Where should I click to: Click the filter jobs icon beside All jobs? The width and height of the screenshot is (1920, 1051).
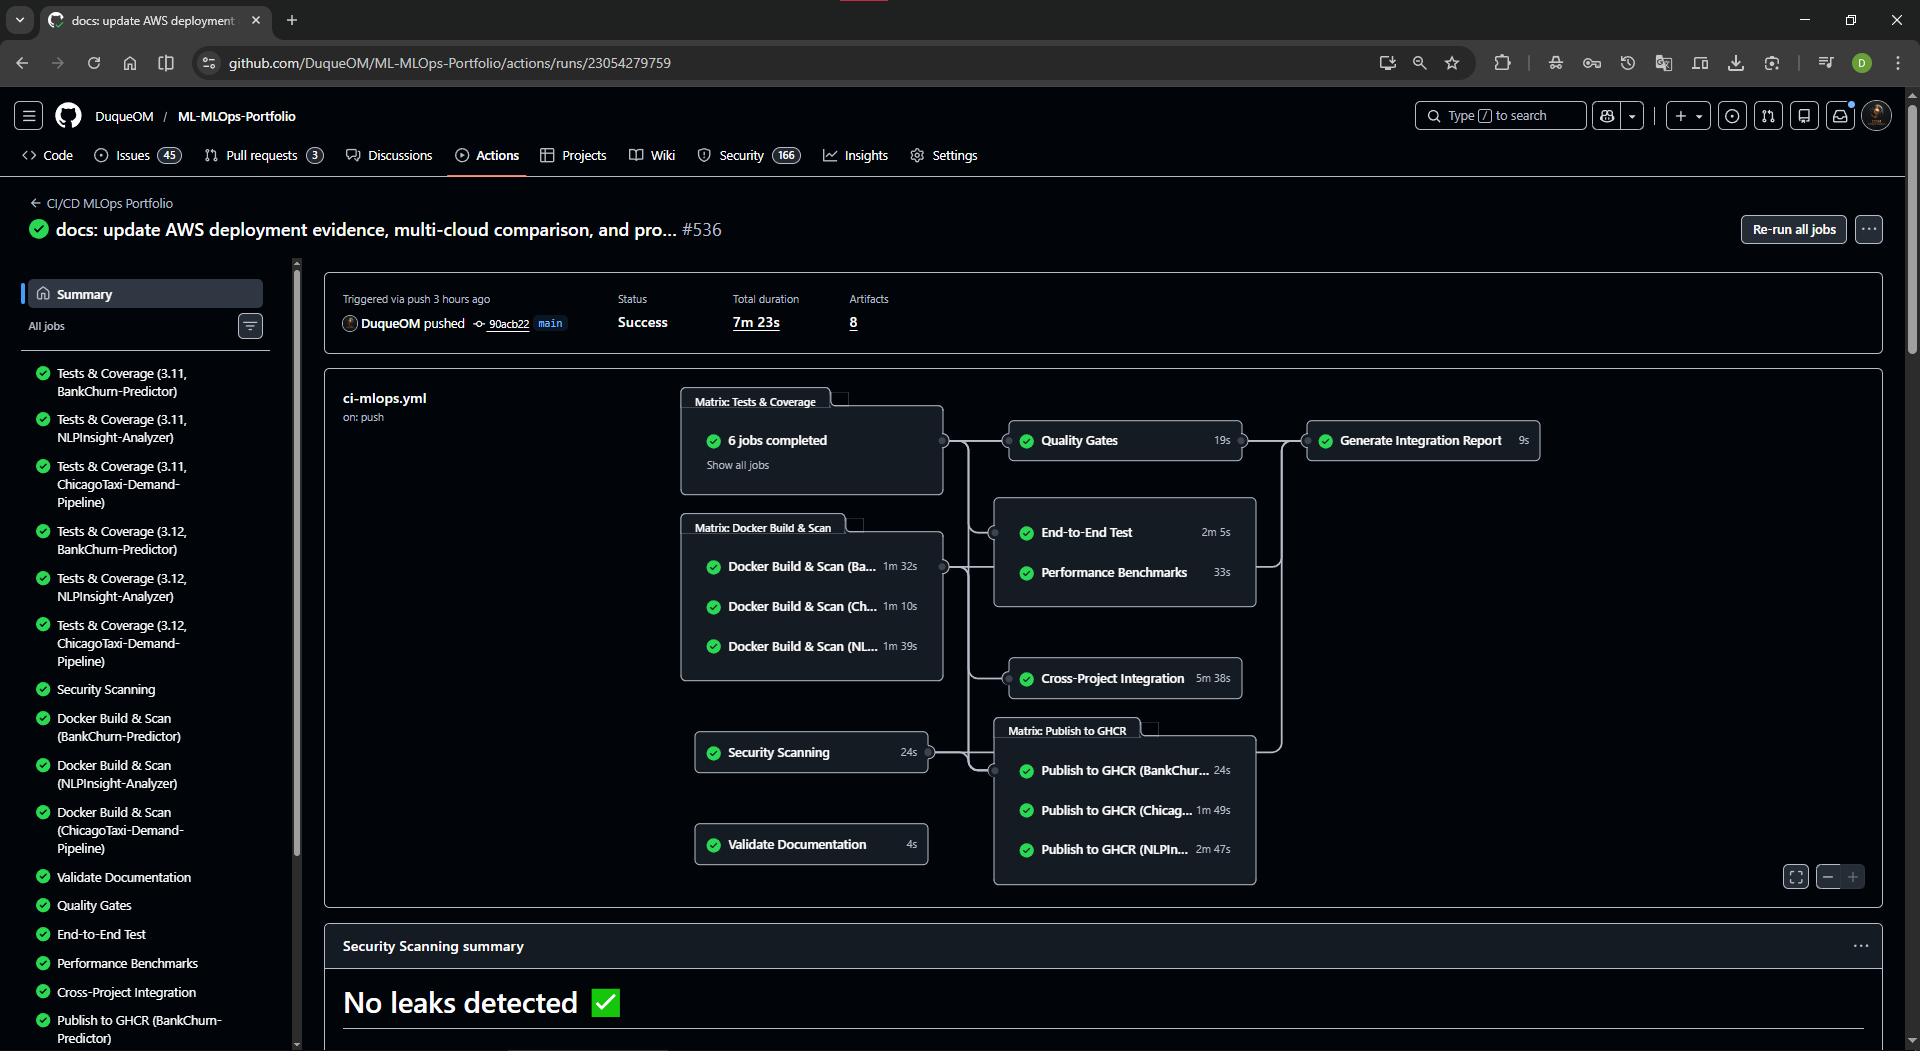tap(250, 326)
